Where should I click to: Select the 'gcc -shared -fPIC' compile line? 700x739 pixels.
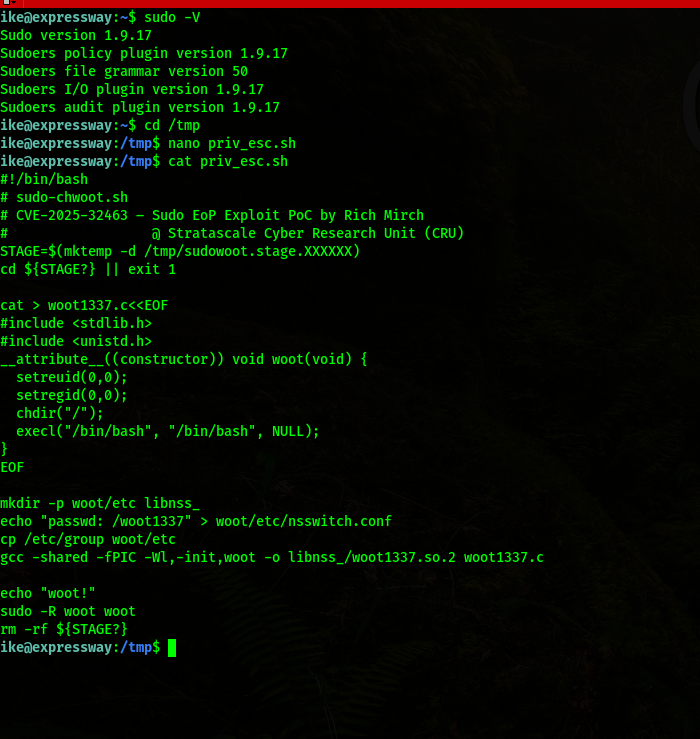tap(272, 557)
